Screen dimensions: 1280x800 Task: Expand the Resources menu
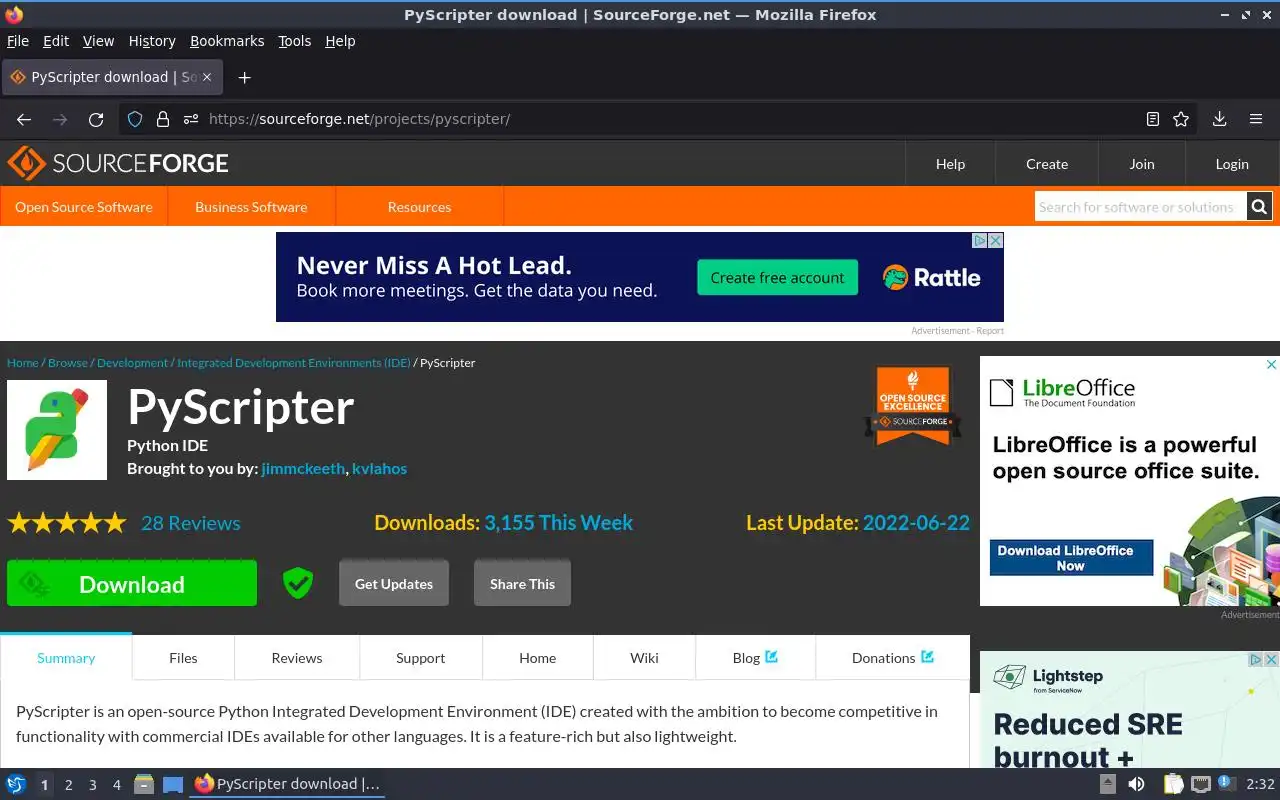[x=419, y=207]
